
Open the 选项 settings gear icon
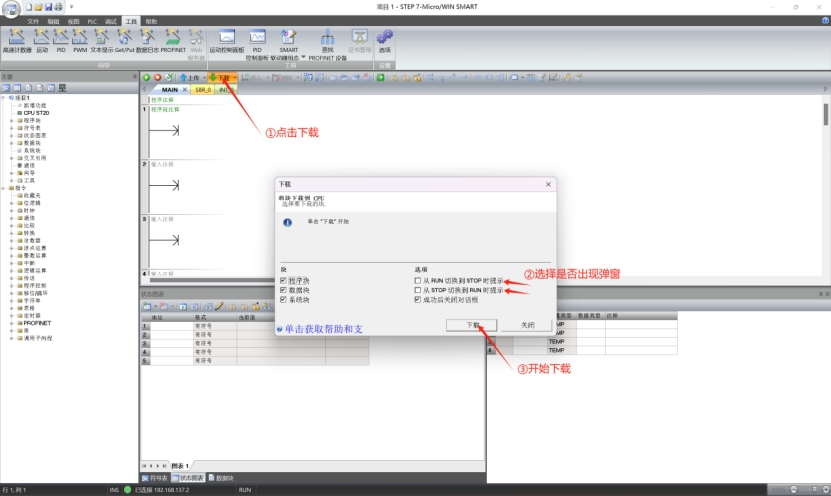click(385, 39)
